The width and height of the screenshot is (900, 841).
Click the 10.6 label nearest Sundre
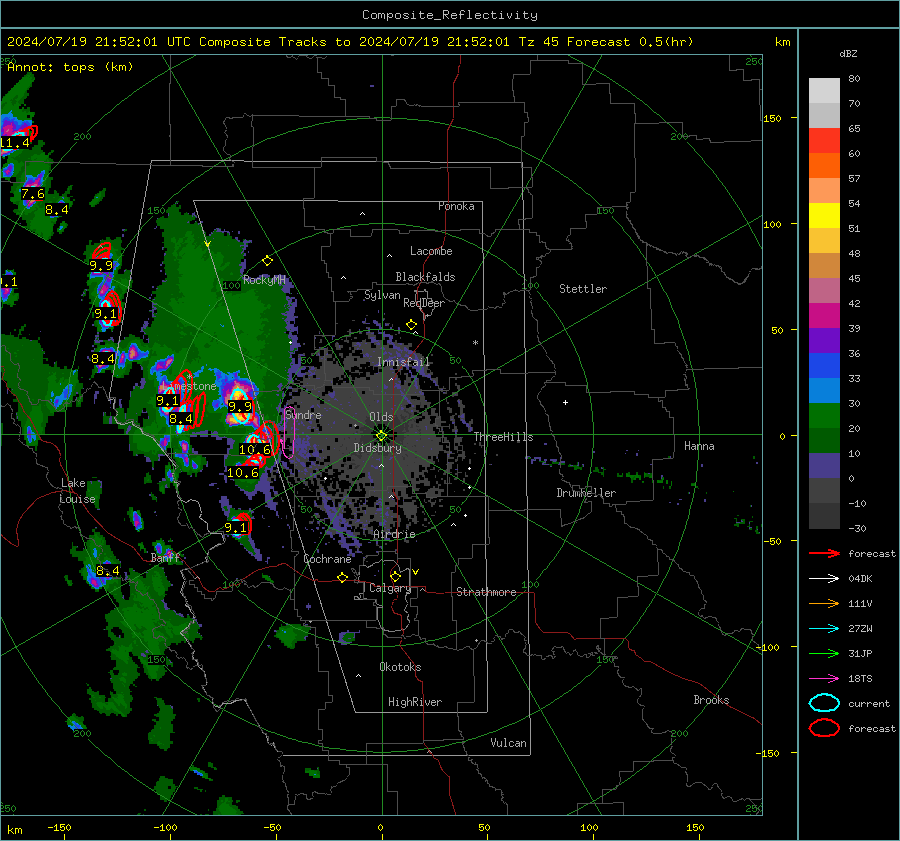tap(255, 449)
